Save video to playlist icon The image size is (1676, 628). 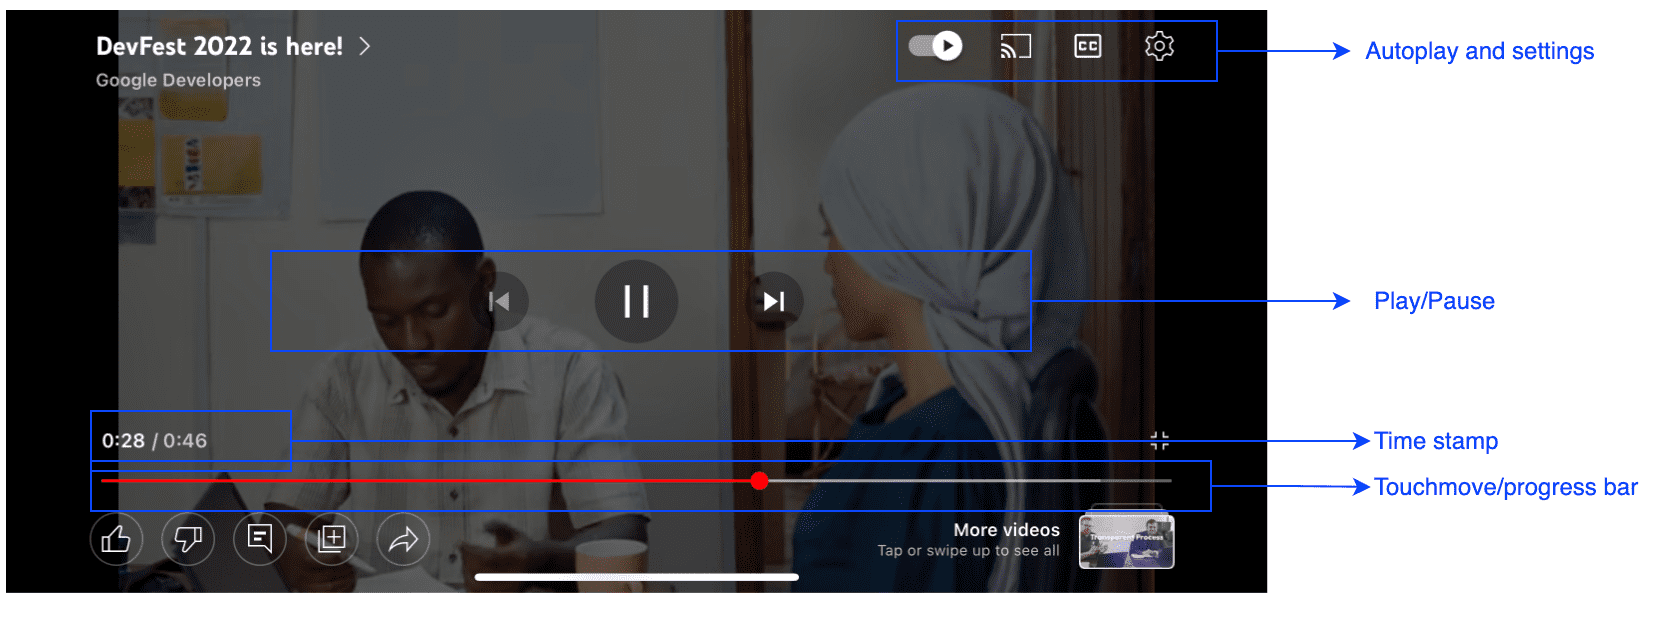tap(331, 539)
